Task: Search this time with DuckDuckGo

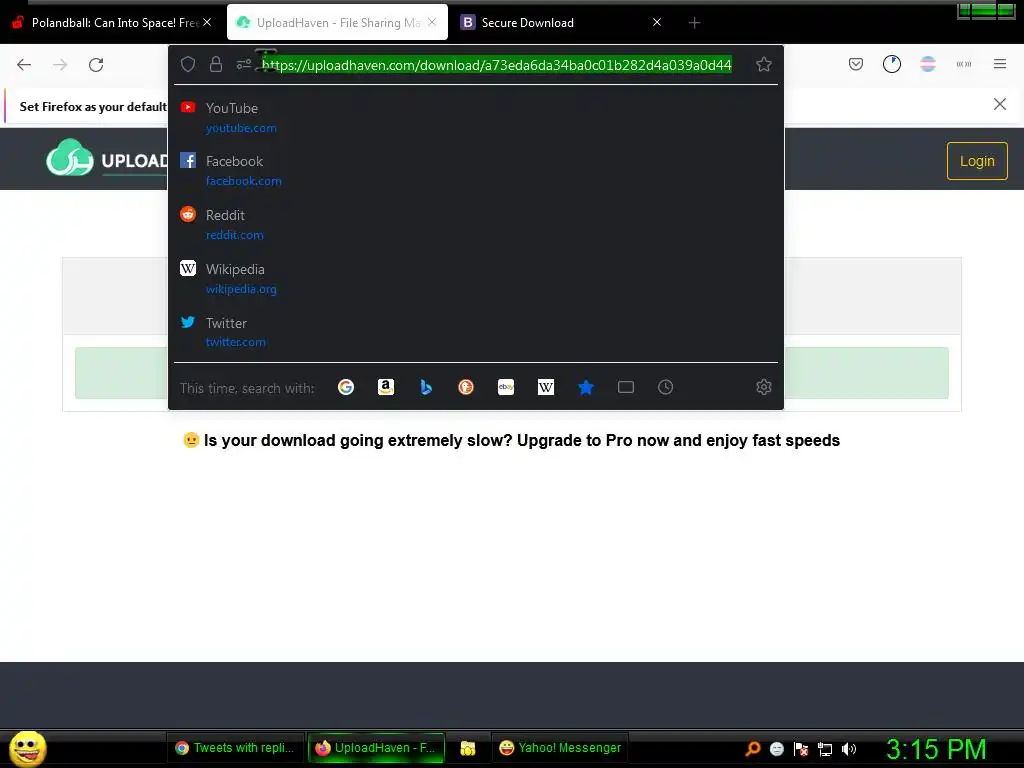Action: (x=466, y=387)
